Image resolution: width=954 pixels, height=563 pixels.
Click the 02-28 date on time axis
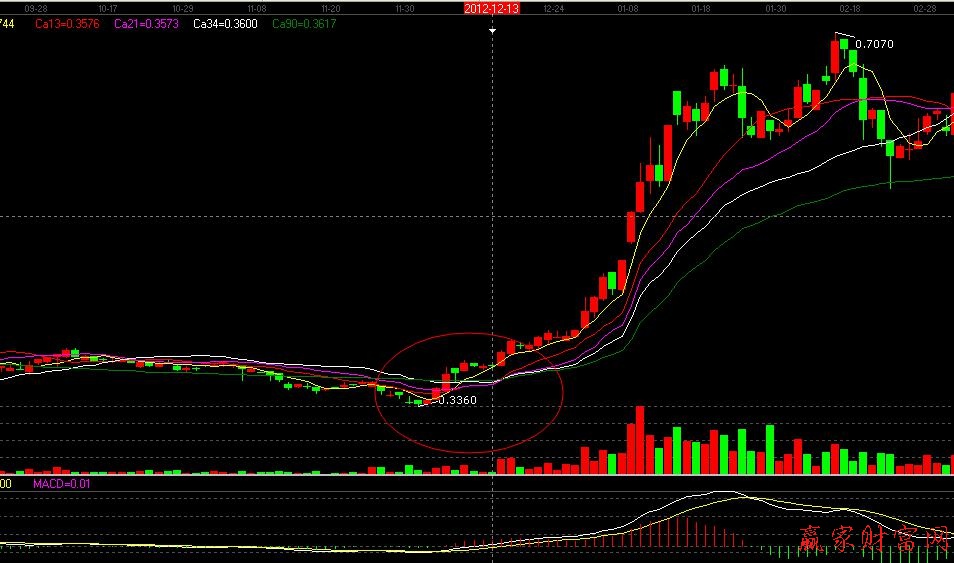click(925, 8)
